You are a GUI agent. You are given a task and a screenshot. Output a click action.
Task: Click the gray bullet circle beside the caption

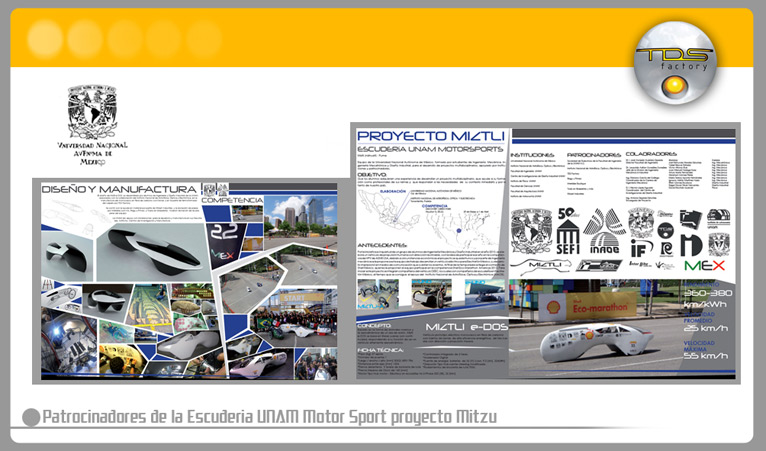(x=31, y=417)
